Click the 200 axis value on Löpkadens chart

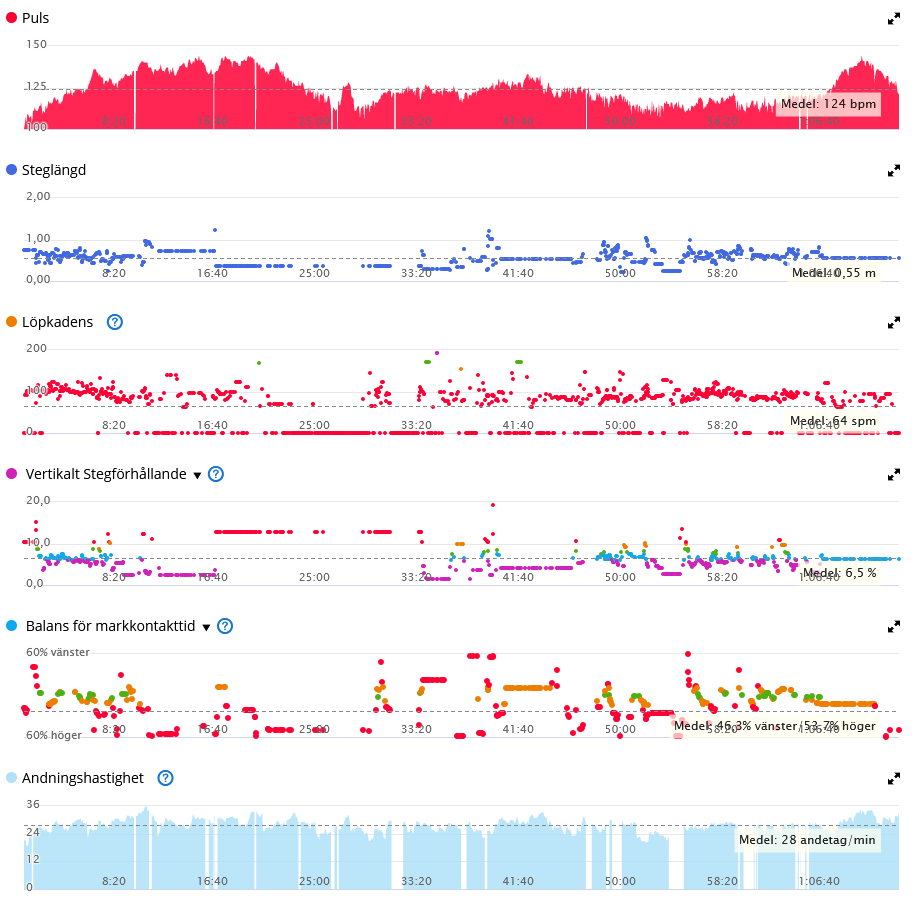(36, 348)
